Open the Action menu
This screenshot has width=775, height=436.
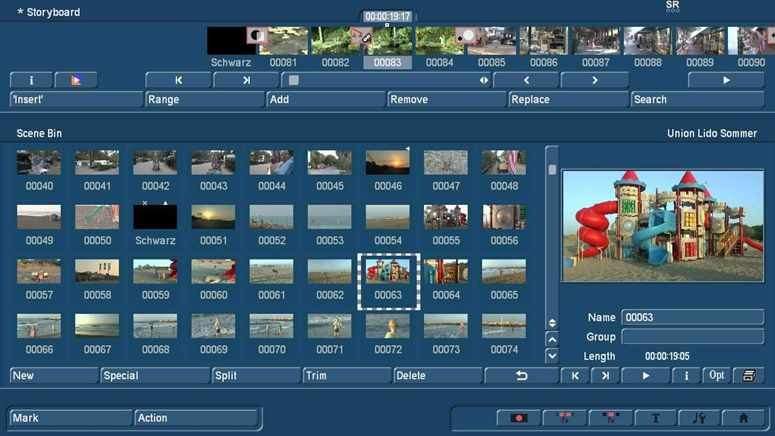pos(196,418)
